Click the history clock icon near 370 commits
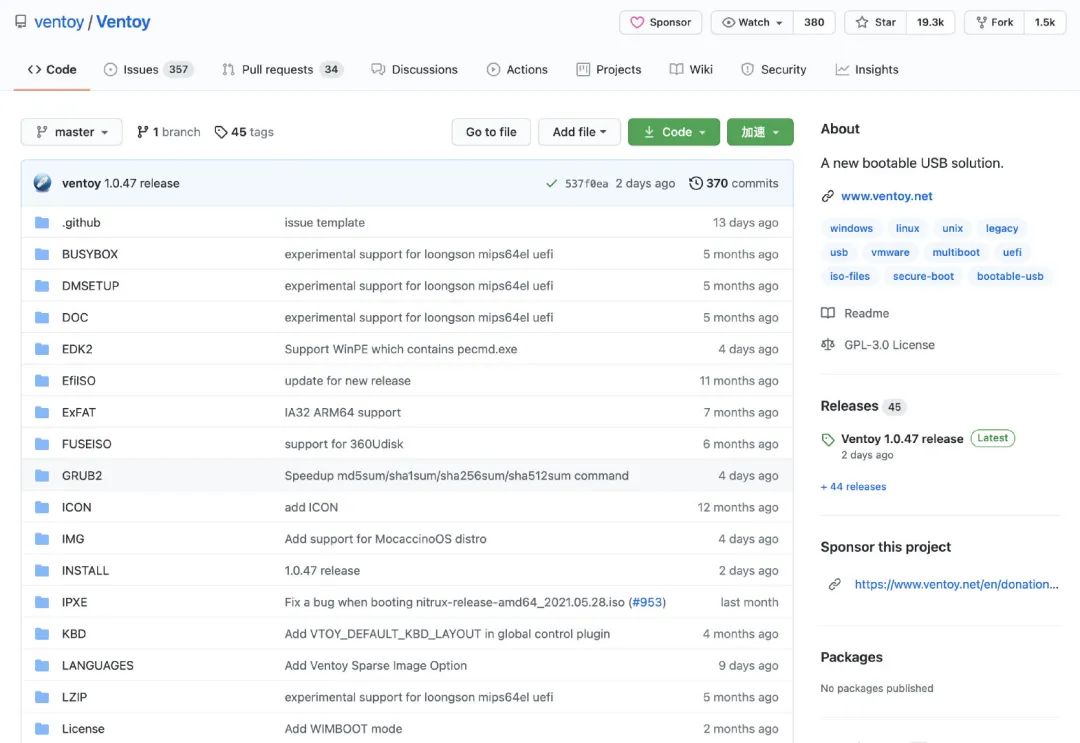This screenshot has width=1080, height=743. (696, 183)
